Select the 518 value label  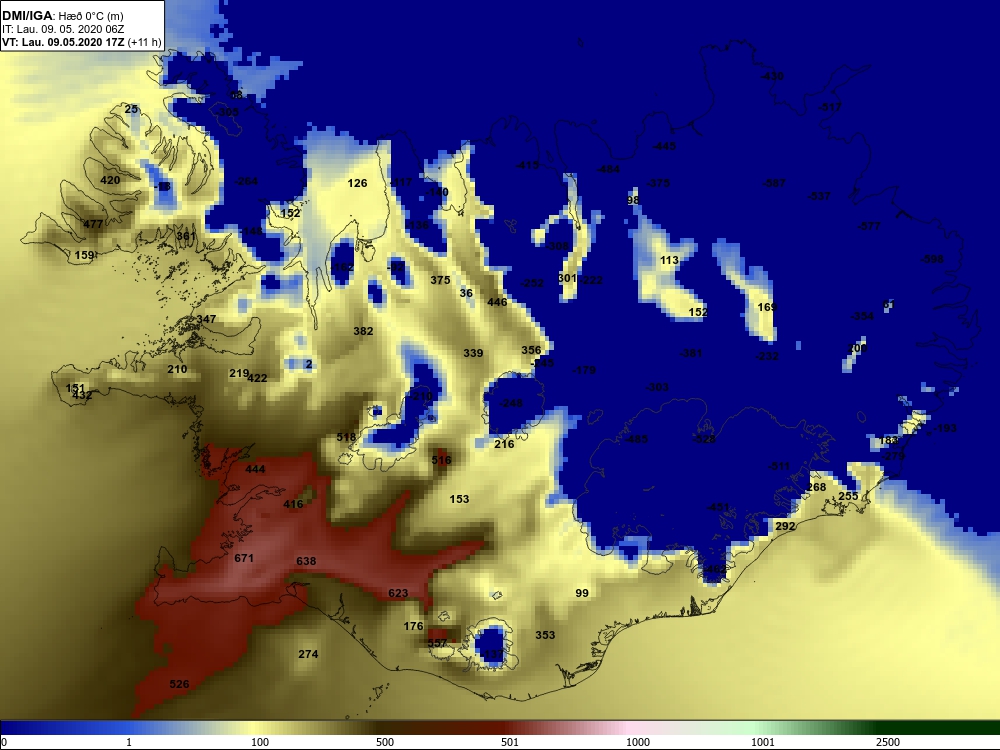pos(346,438)
